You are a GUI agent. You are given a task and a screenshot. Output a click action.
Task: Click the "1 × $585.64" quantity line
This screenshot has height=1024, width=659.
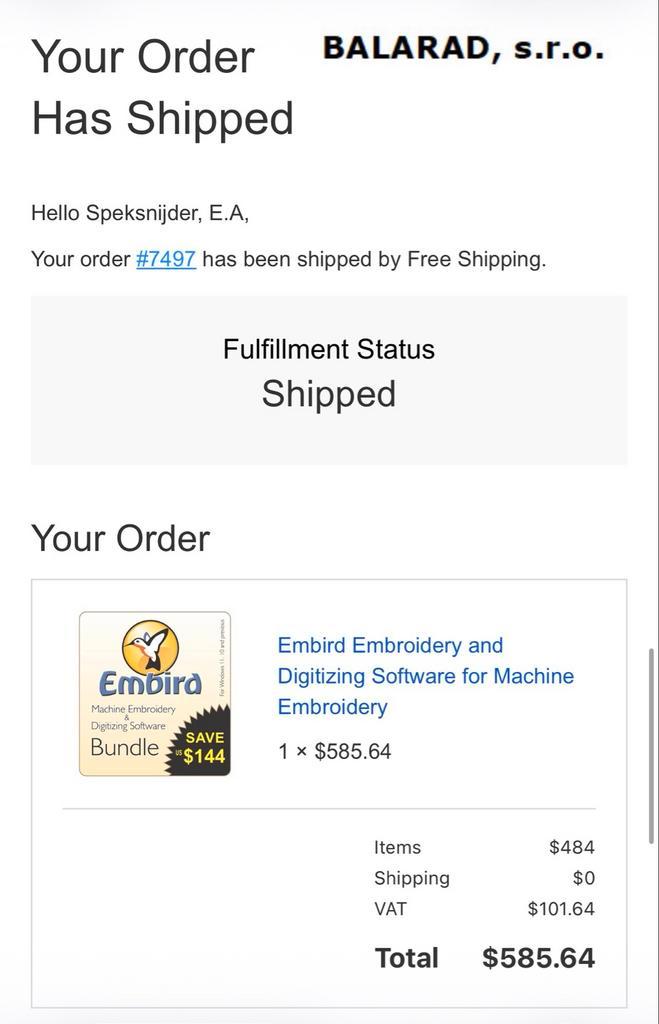(334, 751)
